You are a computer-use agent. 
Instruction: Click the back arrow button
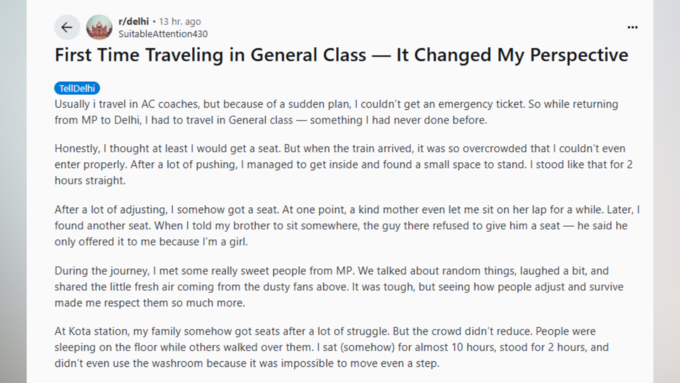click(67, 27)
